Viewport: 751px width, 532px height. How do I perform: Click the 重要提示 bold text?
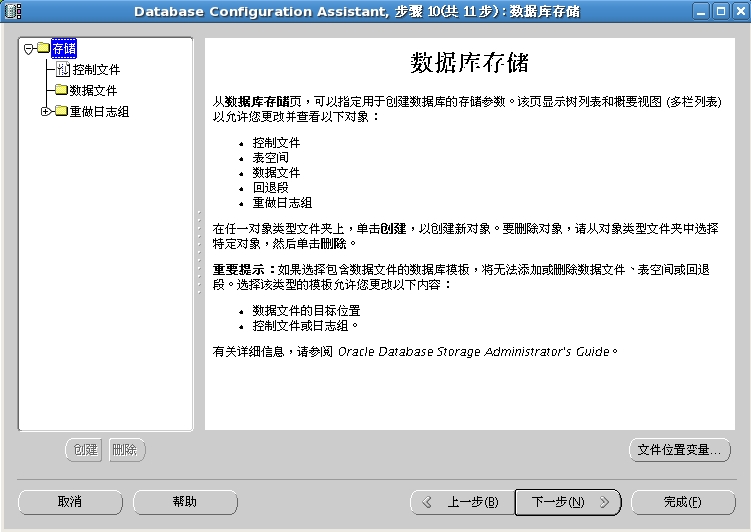(x=239, y=270)
